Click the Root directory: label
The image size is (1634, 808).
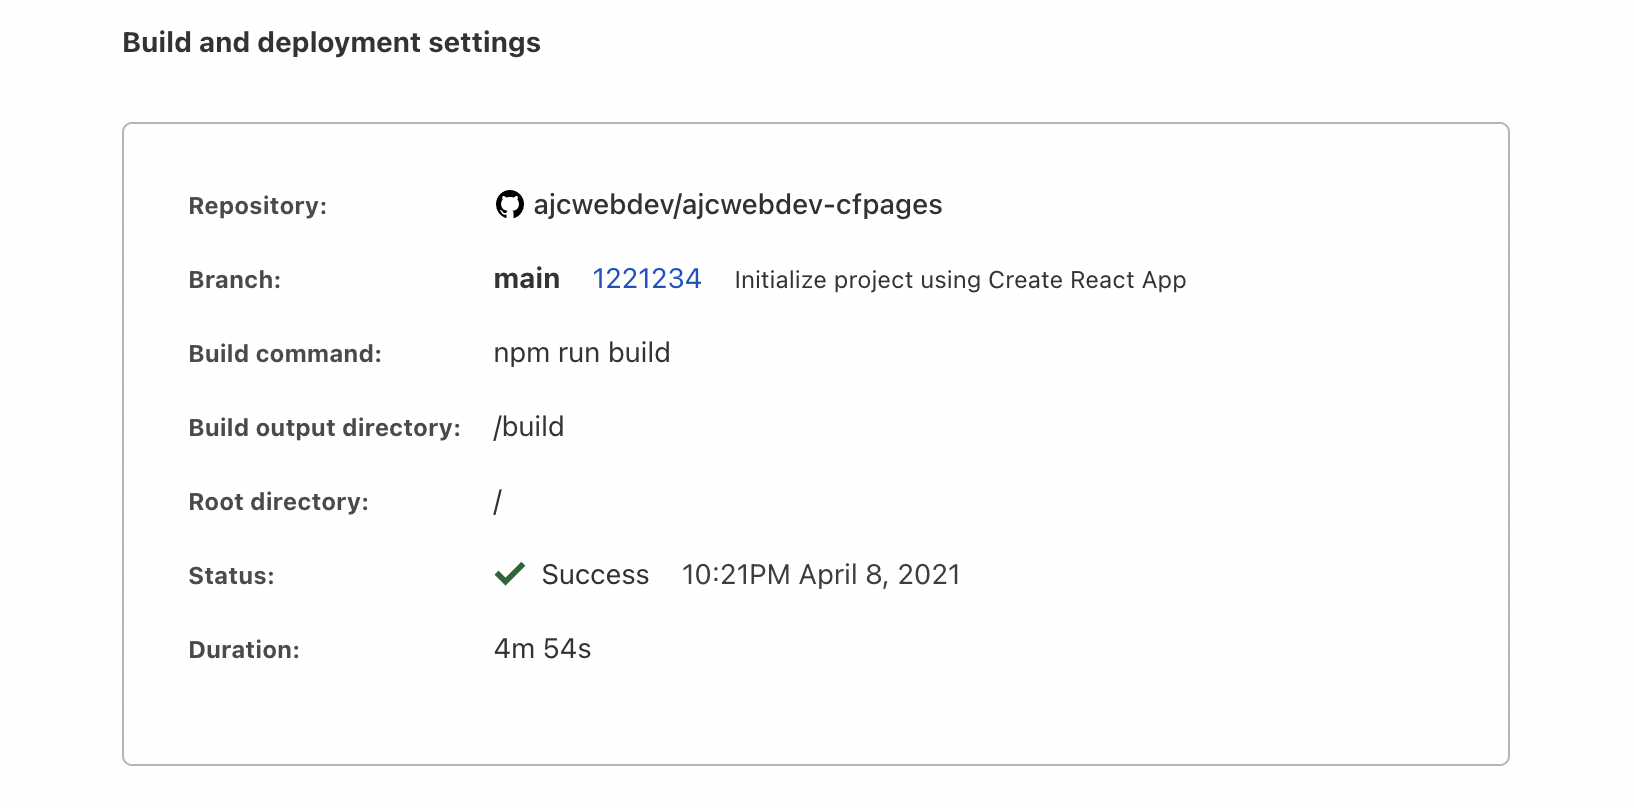(x=279, y=502)
